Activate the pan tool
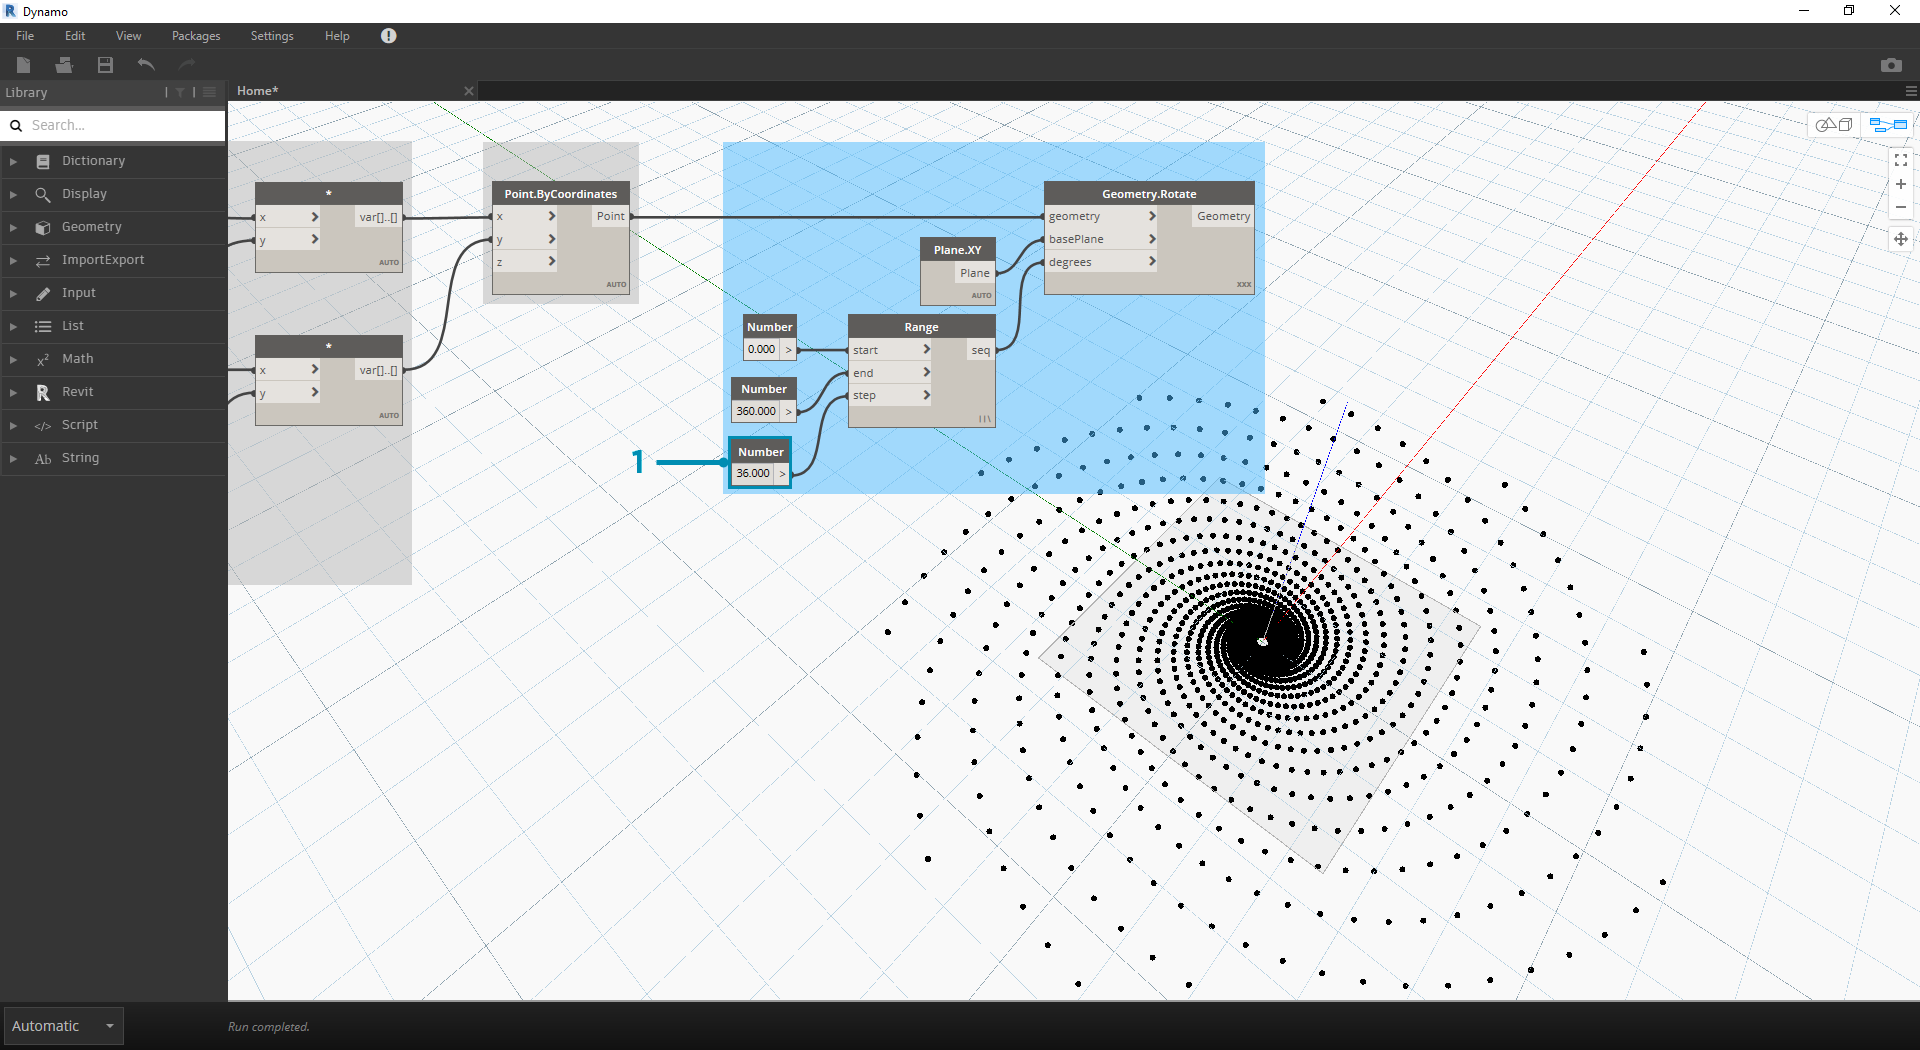The width and height of the screenshot is (1920, 1050). pyautogui.click(x=1901, y=239)
